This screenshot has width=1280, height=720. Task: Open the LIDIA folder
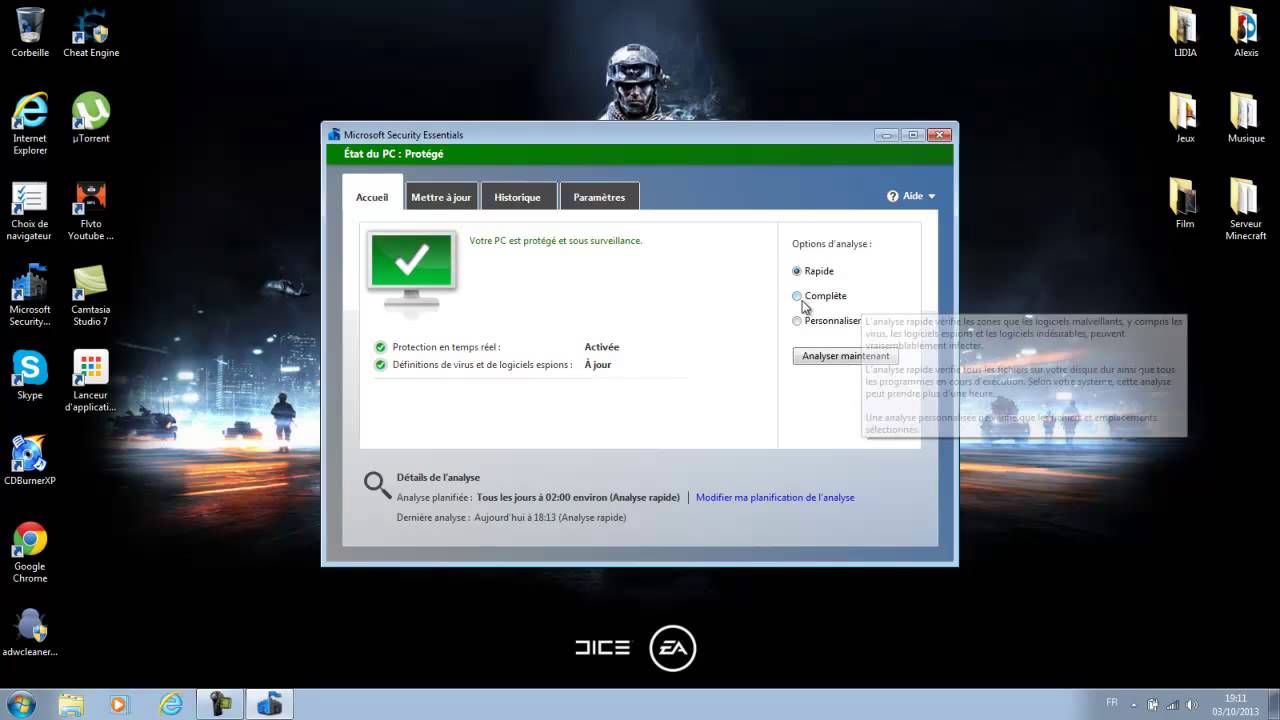tap(1185, 33)
